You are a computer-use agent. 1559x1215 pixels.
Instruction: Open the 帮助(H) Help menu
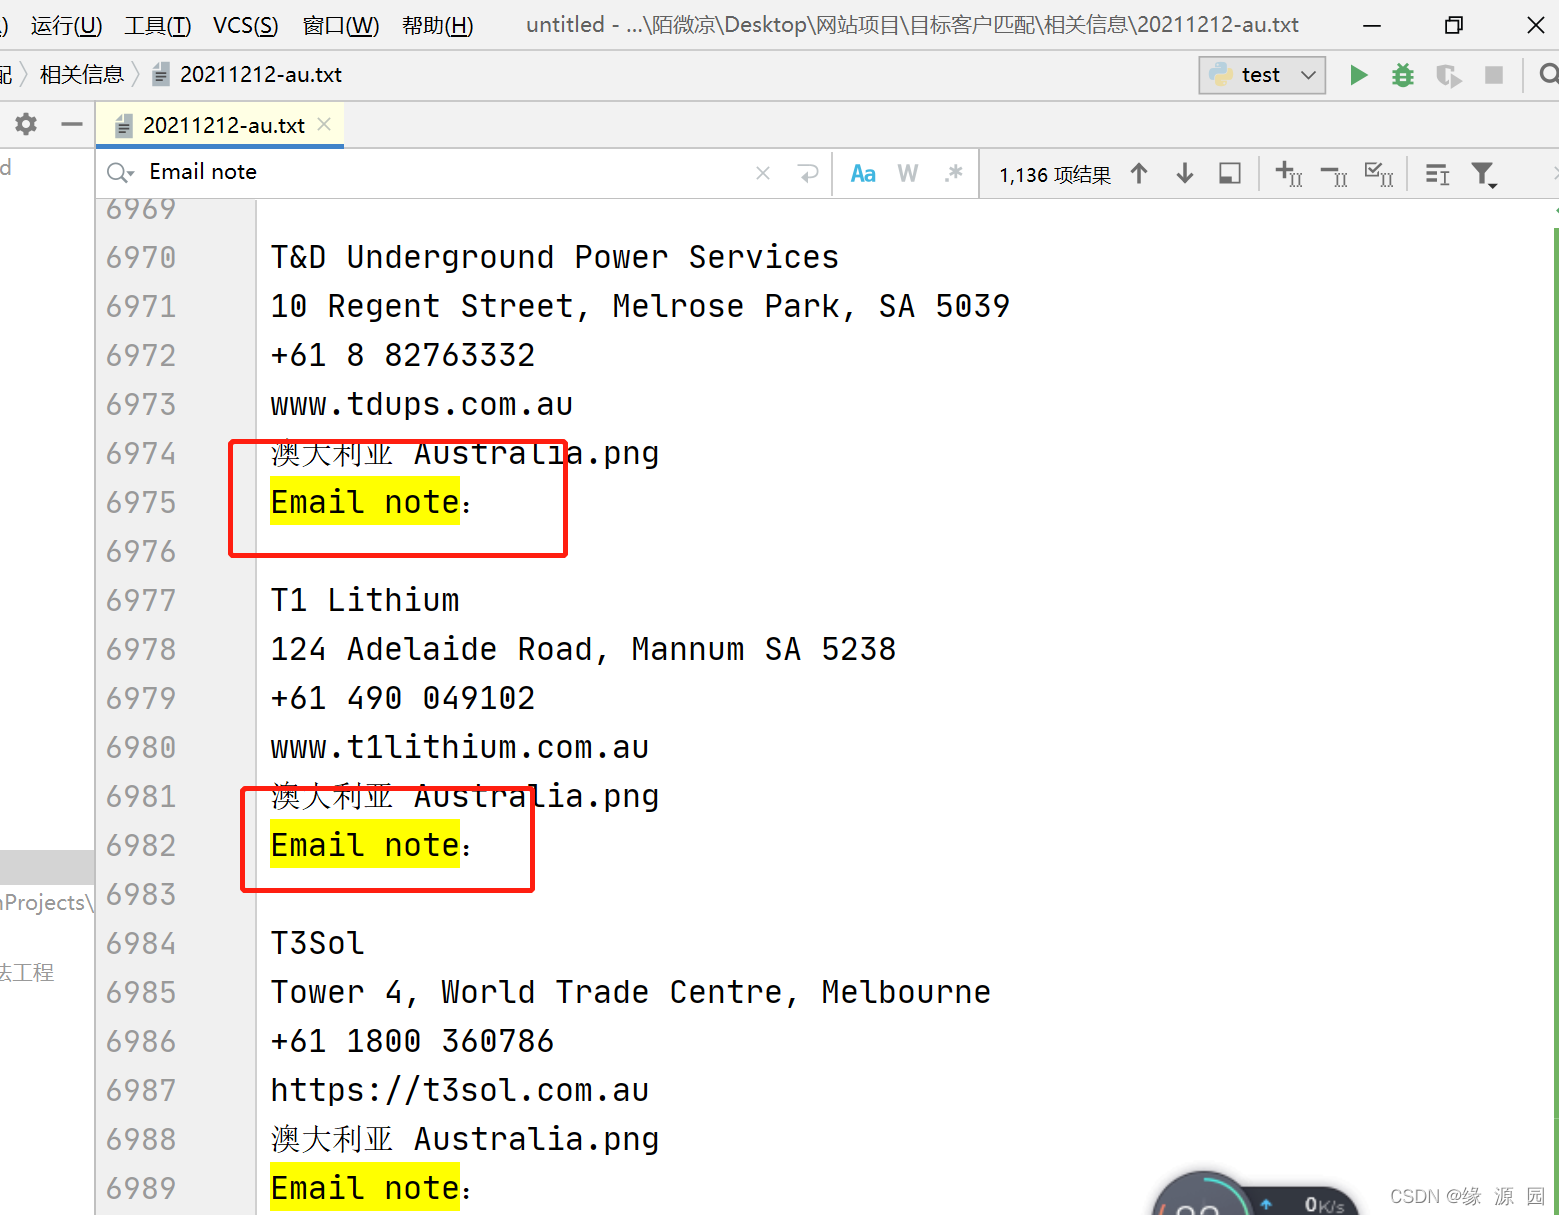(437, 25)
